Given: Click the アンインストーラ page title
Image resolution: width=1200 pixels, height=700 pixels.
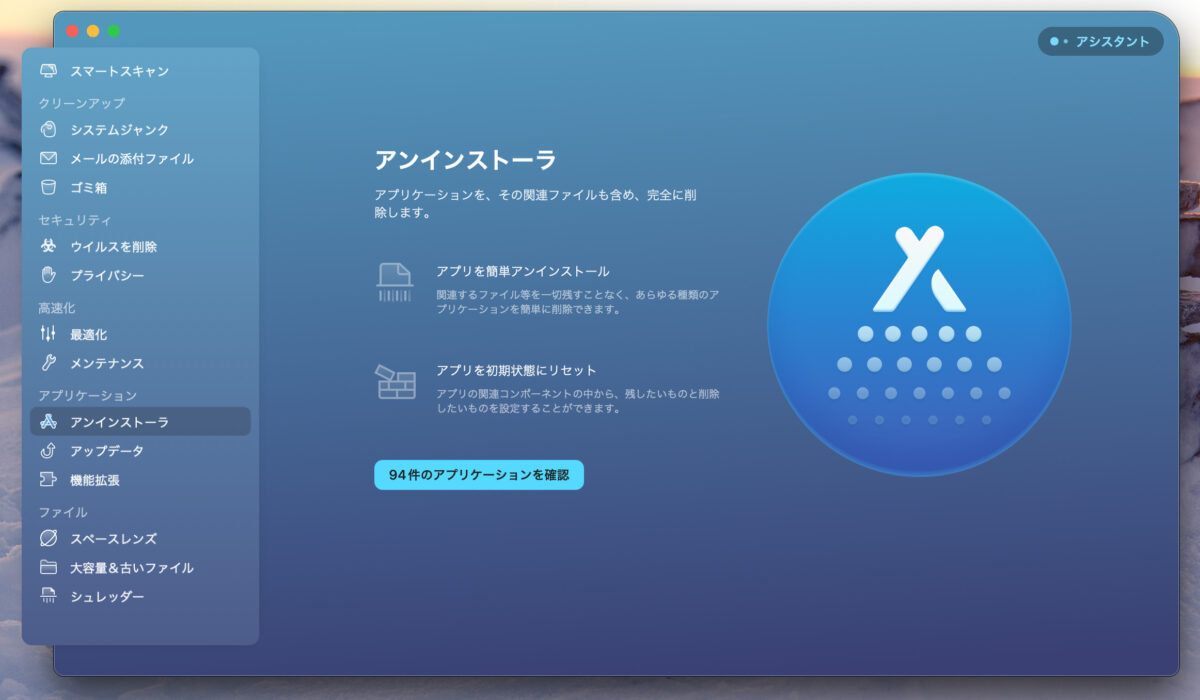Looking at the screenshot, I should click(x=465, y=160).
